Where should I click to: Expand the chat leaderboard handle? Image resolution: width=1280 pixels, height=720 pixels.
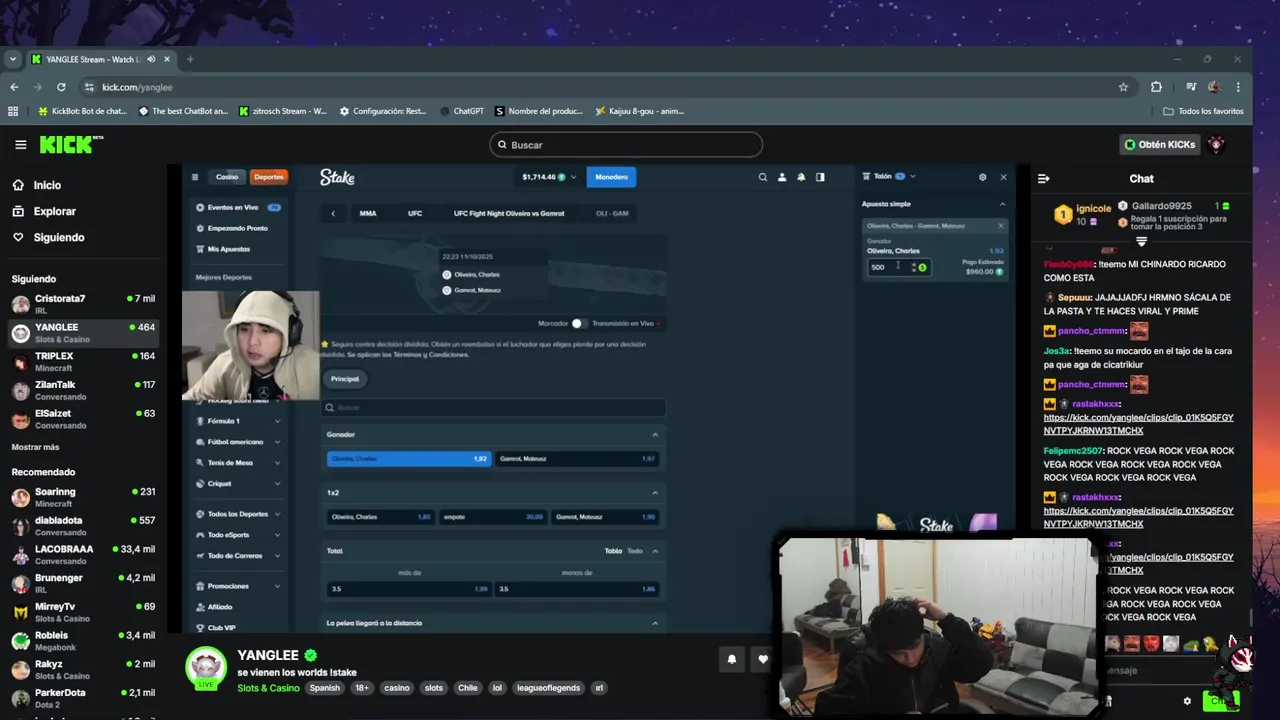pyautogui.click(x=1141, y=241)
